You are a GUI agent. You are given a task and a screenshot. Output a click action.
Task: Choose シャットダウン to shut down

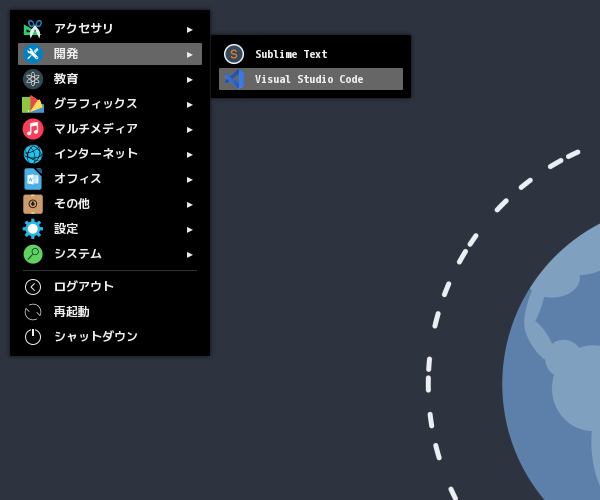click(110, 337)
